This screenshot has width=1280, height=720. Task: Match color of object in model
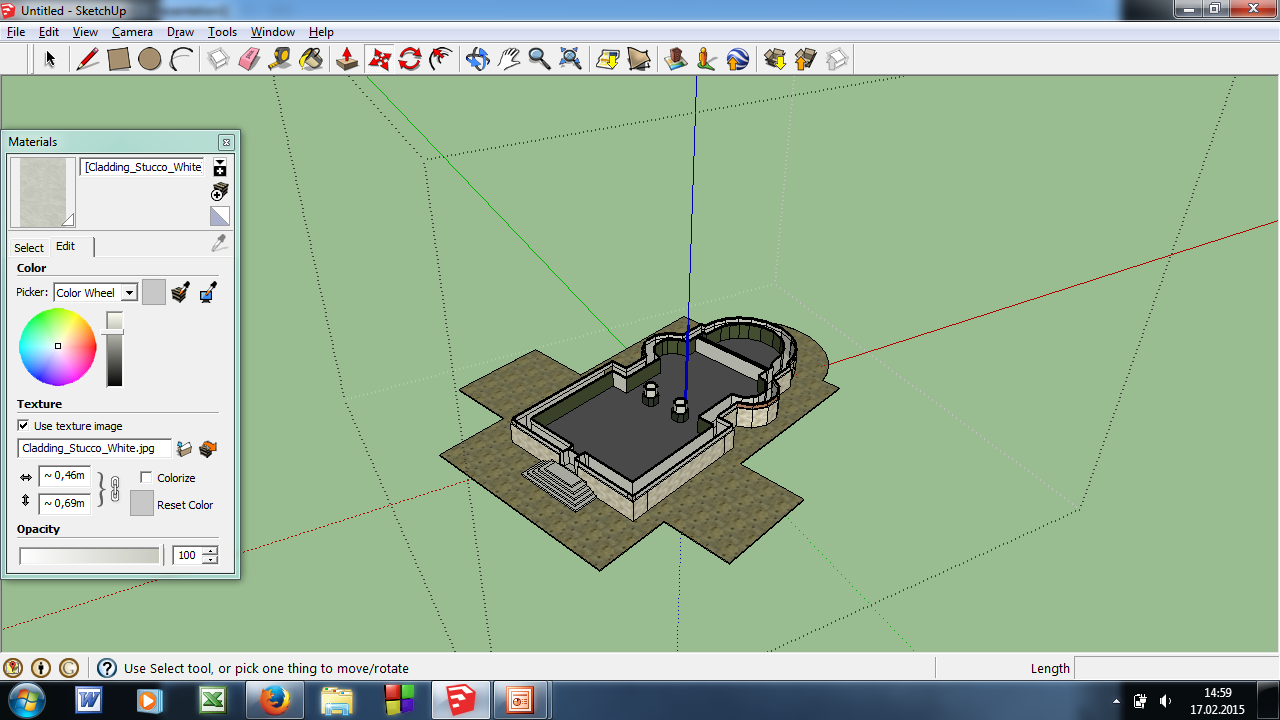click(180, 293)
